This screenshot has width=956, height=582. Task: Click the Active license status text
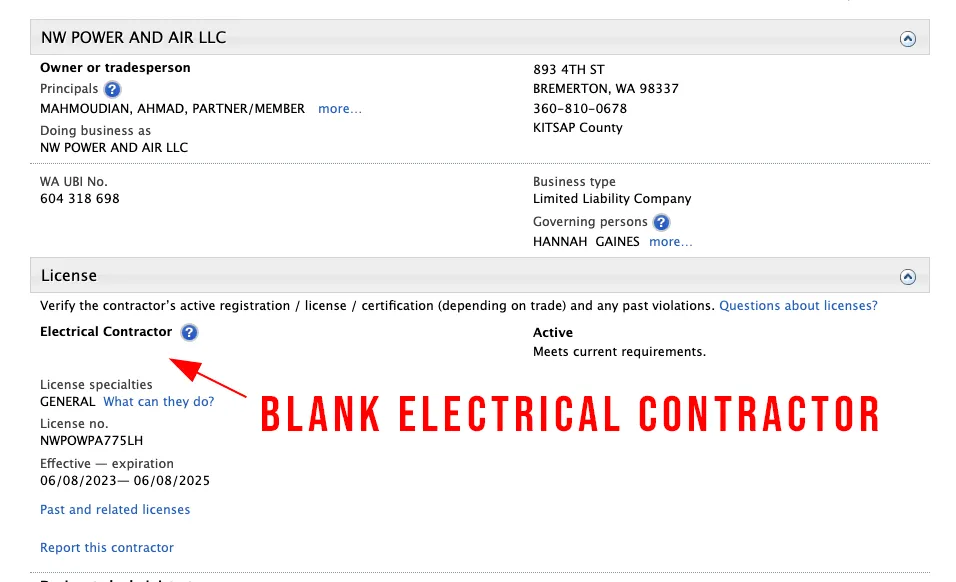pyautogui.click(x=553, y=333)
